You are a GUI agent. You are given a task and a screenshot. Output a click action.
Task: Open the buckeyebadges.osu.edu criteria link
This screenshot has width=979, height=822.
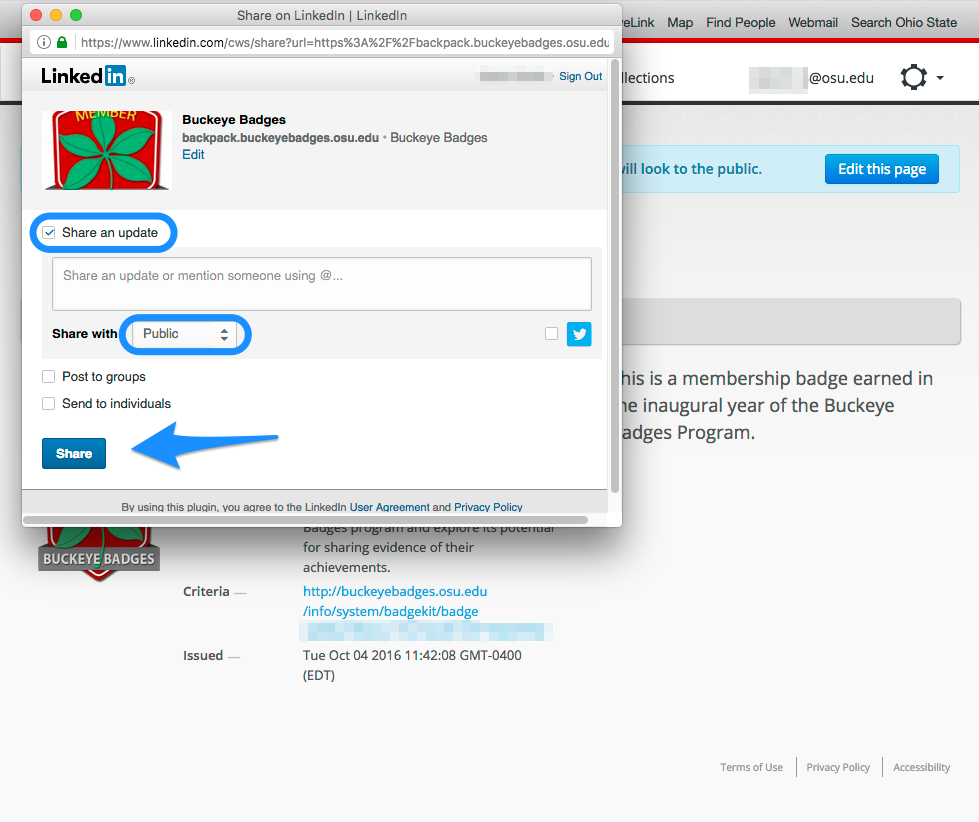(395, 601)
